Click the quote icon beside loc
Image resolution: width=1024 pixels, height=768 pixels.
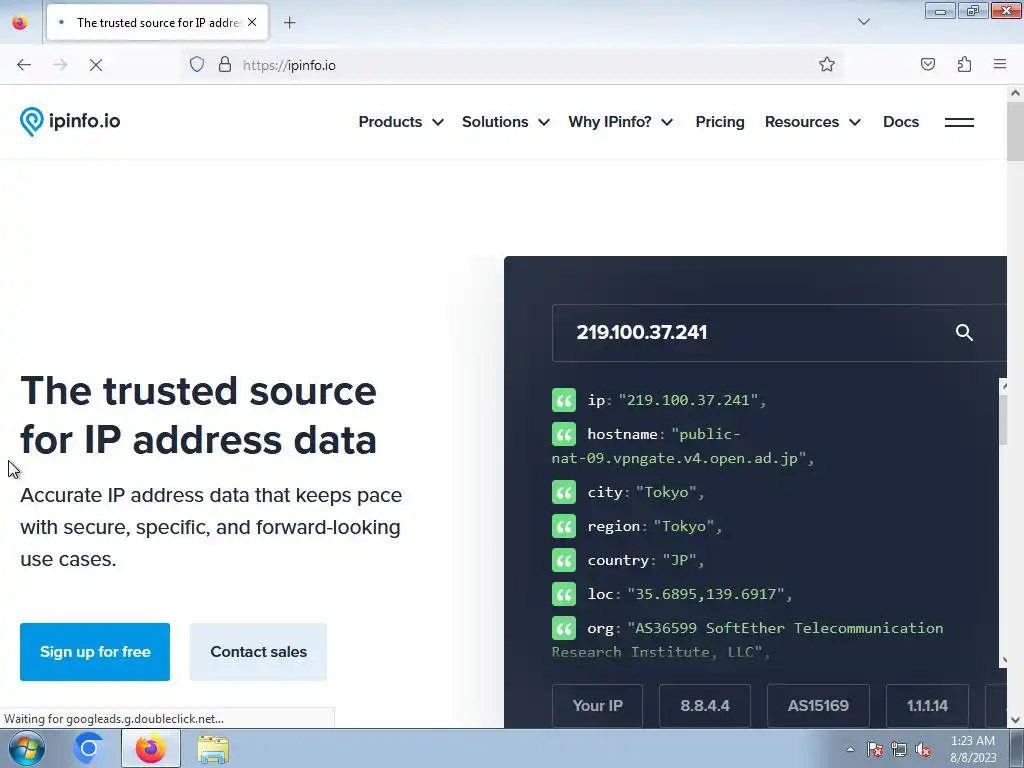pos(564,594)
